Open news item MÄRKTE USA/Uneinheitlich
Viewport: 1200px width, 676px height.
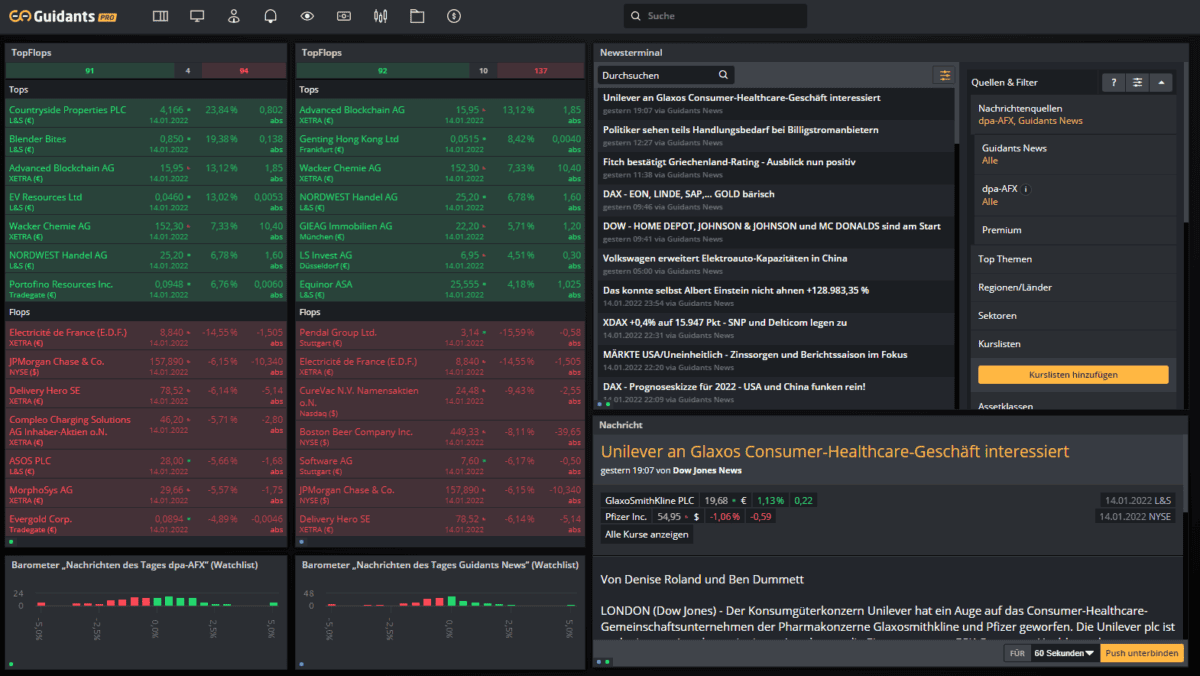coord(776,359)
